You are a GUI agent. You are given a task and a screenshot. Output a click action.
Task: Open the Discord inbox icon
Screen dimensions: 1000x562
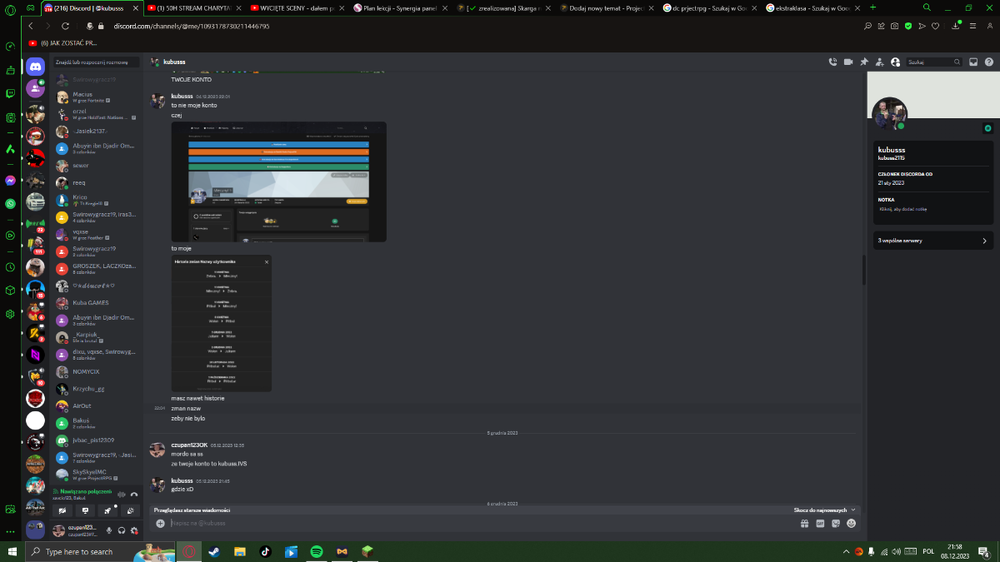(x=973, y=62)
